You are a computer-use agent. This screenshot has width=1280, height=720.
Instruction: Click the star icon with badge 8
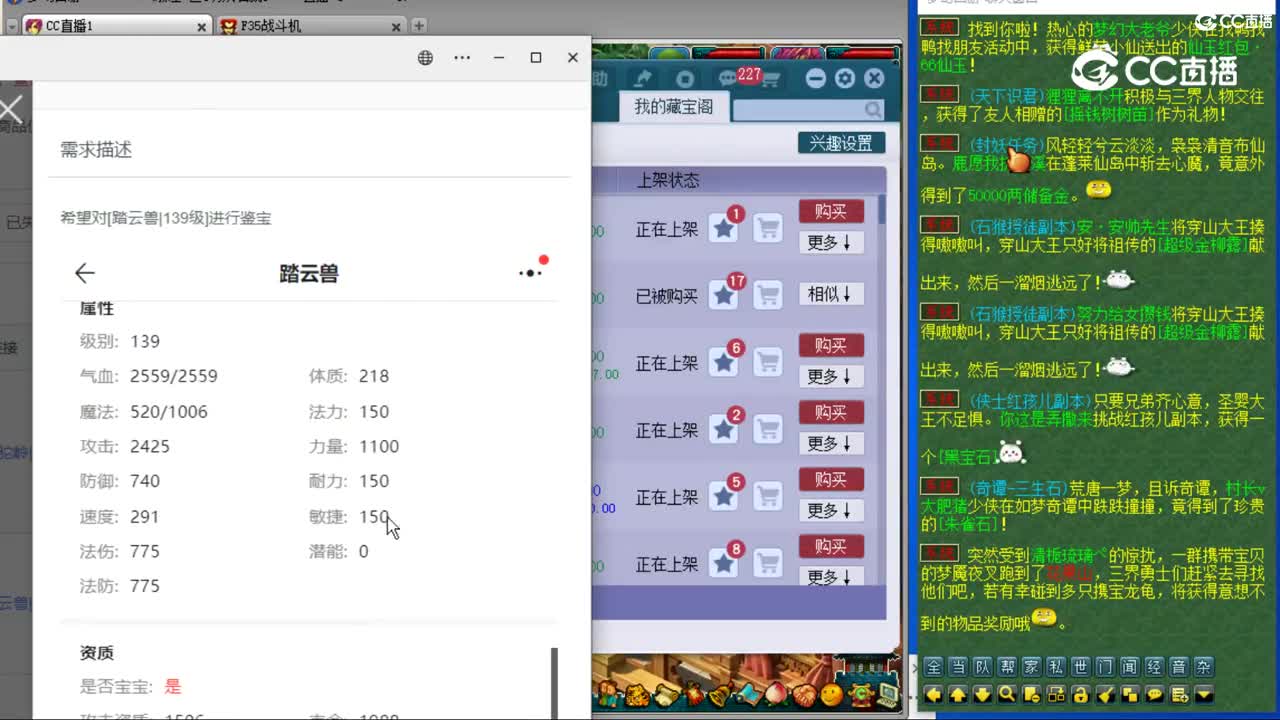tap(724, 564)
